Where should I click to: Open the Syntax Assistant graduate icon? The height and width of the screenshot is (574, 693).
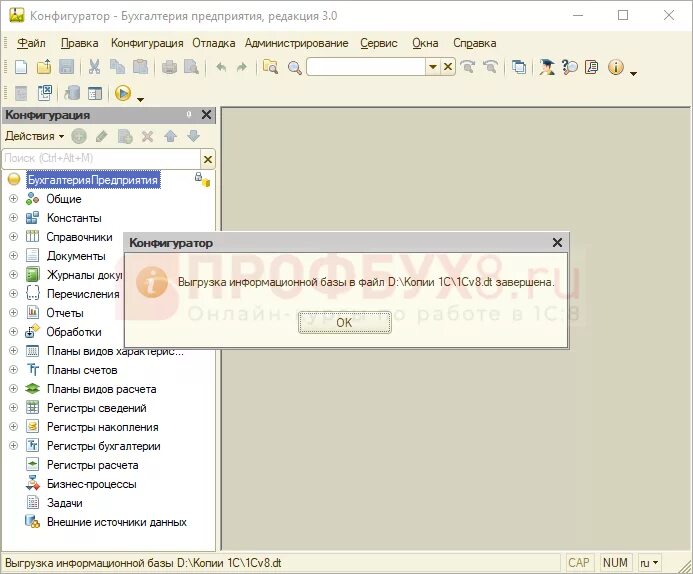(x=547, y=67)
